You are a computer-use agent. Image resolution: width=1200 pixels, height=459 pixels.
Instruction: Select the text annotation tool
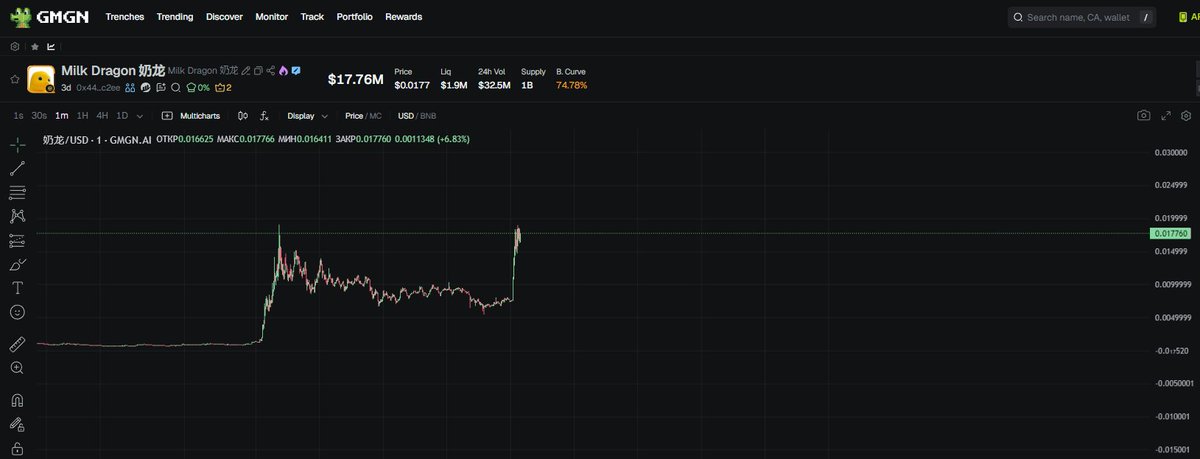17,288
